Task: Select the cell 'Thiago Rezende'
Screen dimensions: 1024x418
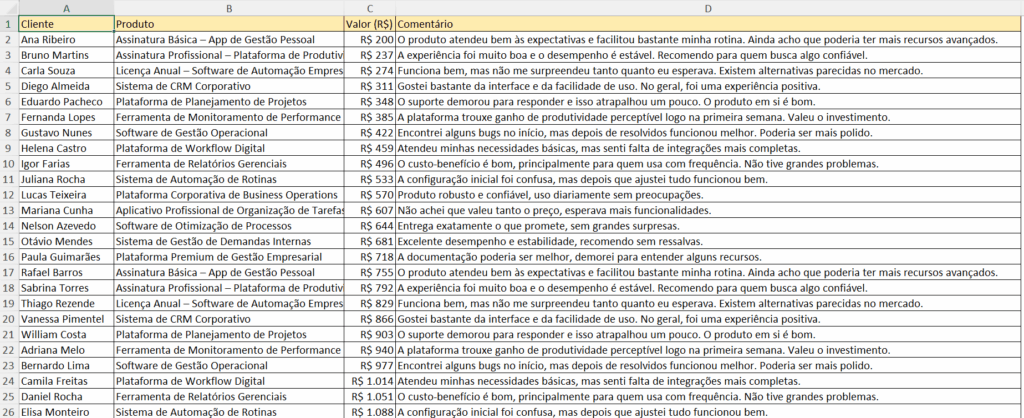Action: coord(67,303)
